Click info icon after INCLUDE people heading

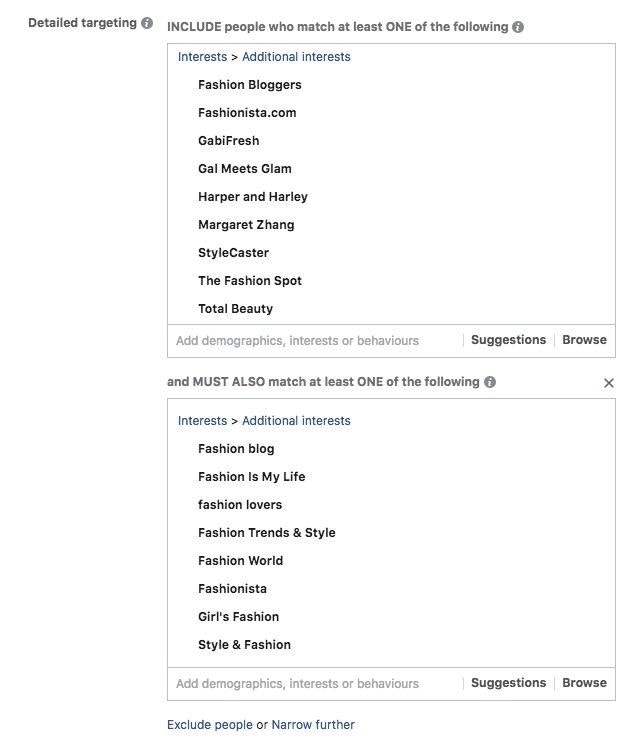(518, 27)
